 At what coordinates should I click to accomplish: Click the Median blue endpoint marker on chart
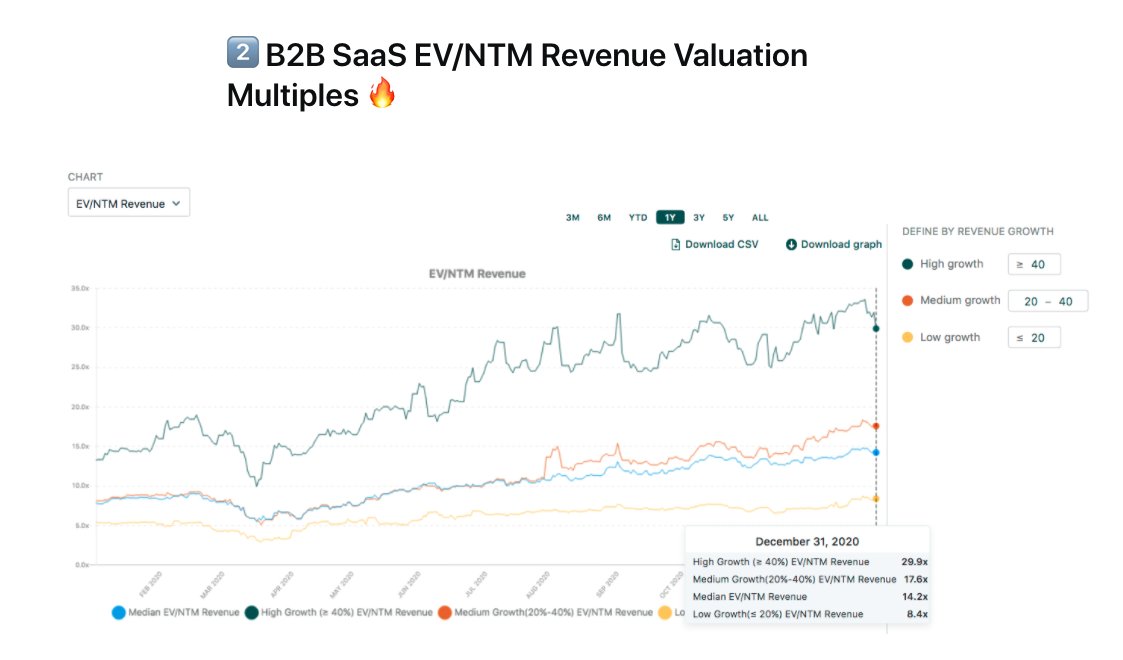click(876, 452)
